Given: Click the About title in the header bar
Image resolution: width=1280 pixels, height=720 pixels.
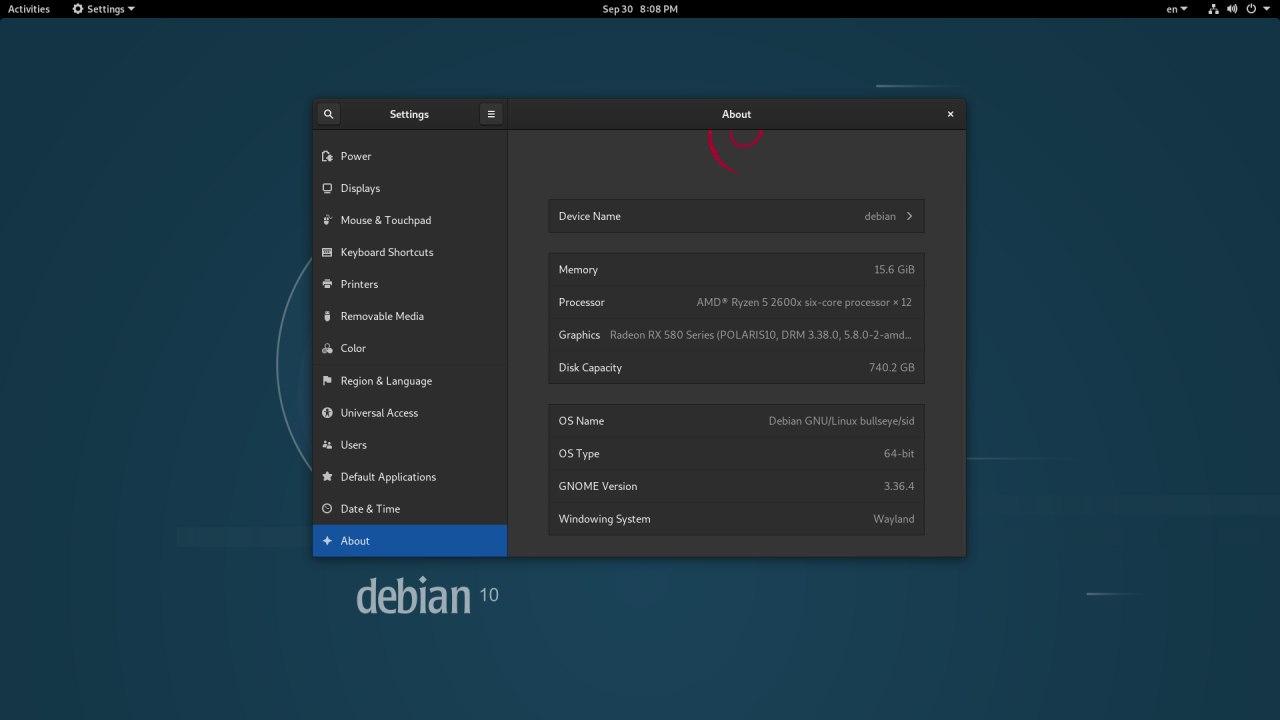Looking at the screenshot, I should (736, 114).
